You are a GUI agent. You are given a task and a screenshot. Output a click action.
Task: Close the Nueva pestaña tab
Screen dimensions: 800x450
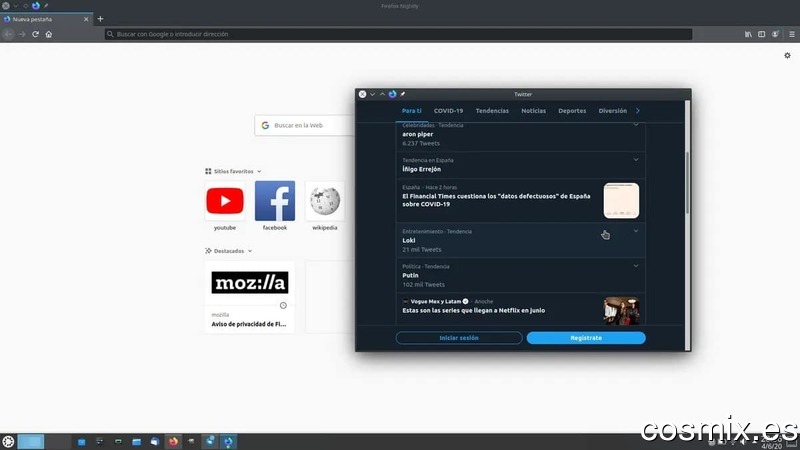(x=86, y=19)
